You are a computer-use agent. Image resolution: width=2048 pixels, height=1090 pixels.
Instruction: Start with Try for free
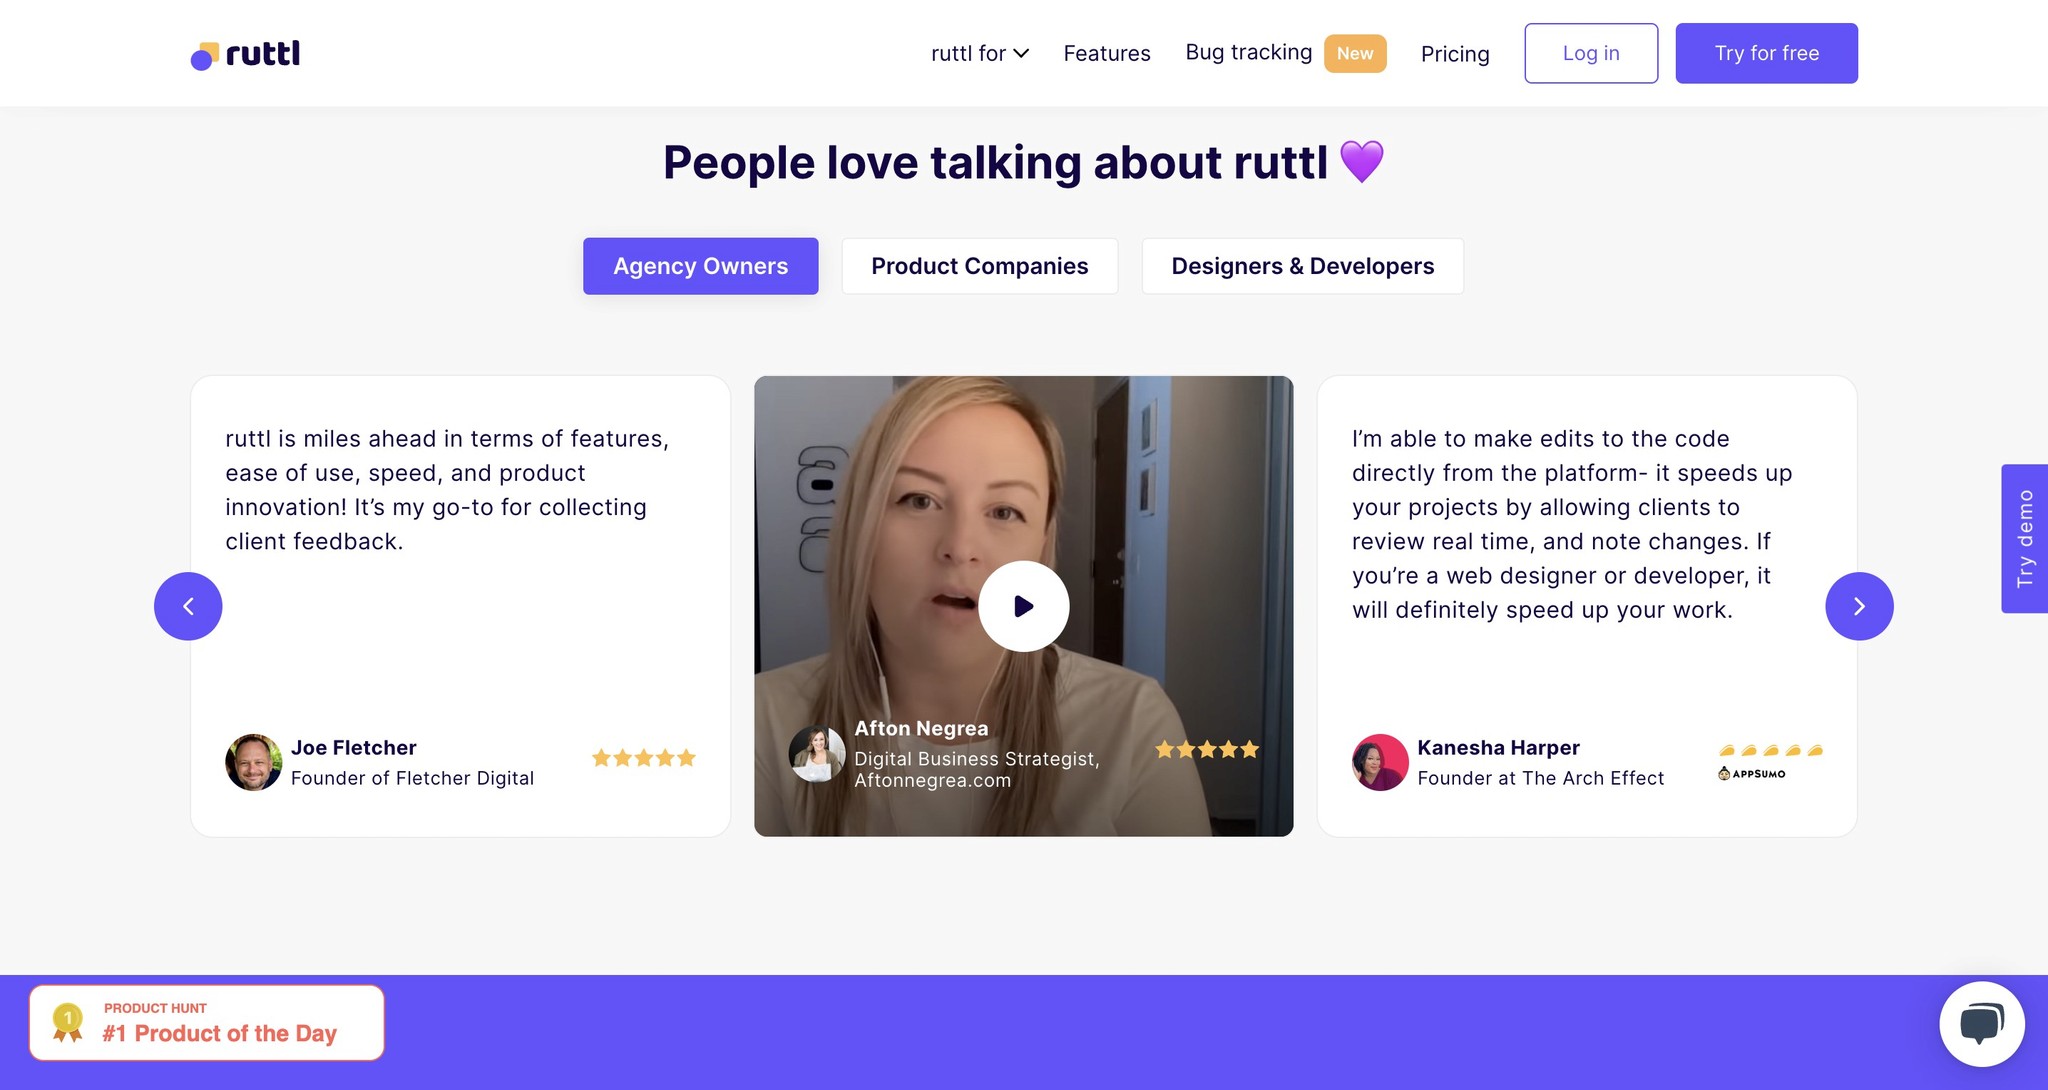click(x=1766, y=53)
